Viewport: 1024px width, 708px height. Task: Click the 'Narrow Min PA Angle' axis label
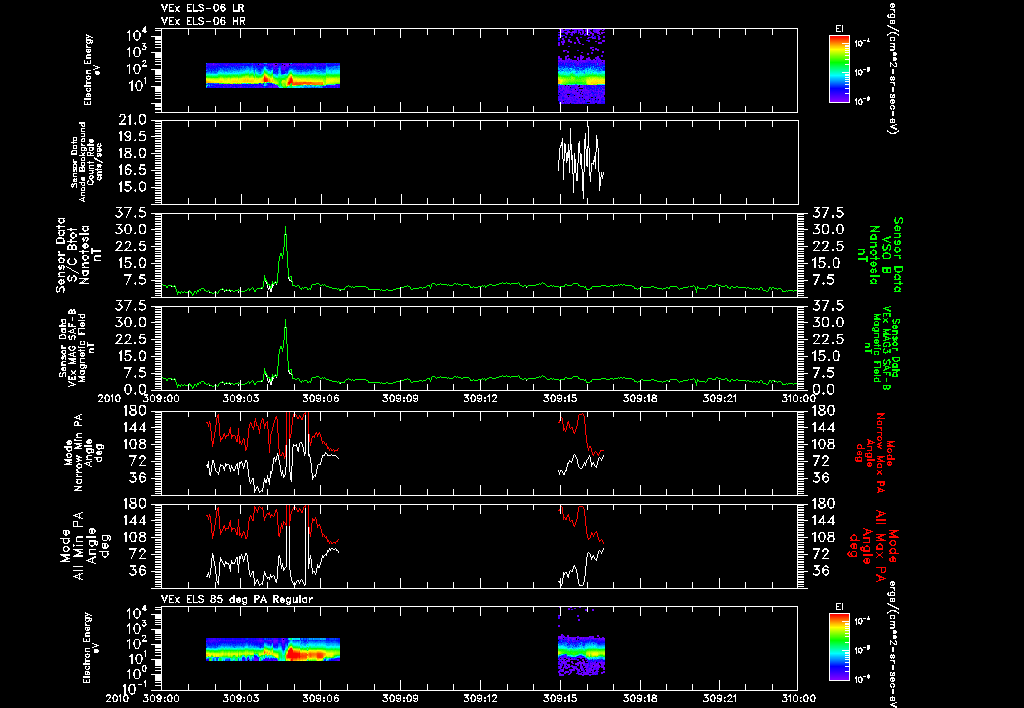coord(84,452)
